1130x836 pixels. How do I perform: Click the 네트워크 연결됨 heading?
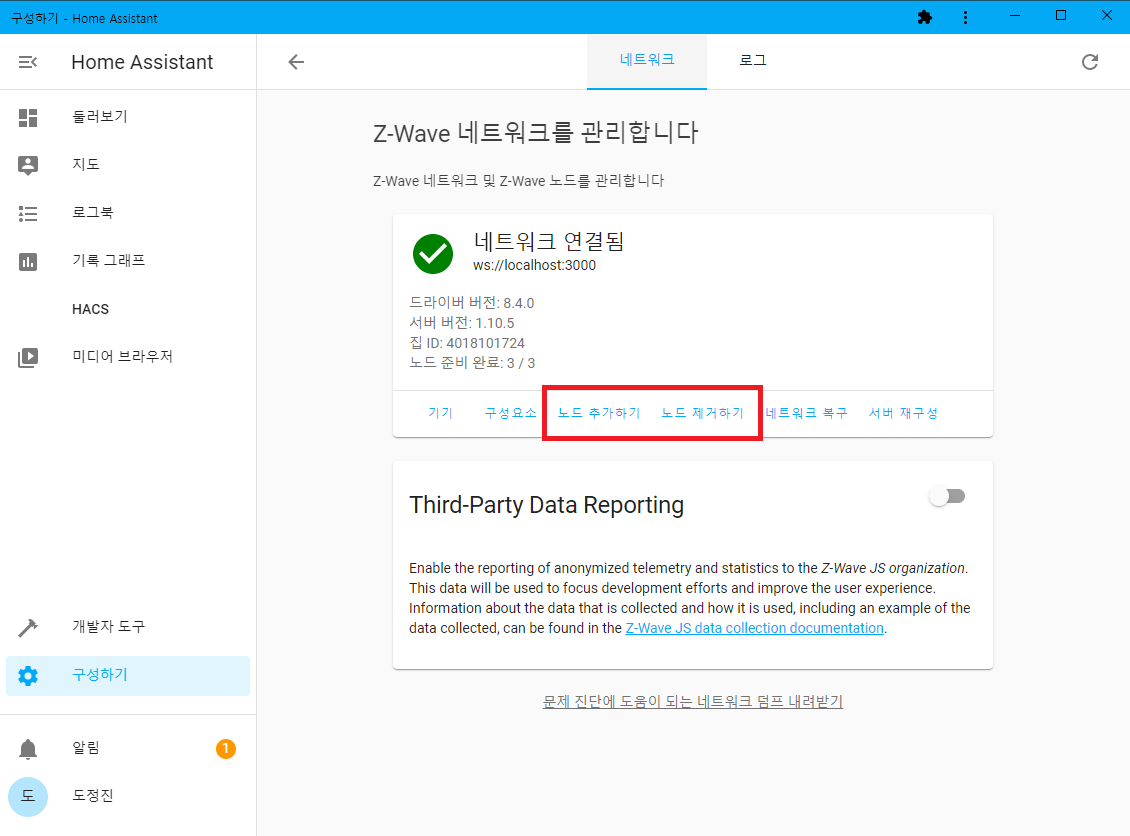tap(548, 241)
